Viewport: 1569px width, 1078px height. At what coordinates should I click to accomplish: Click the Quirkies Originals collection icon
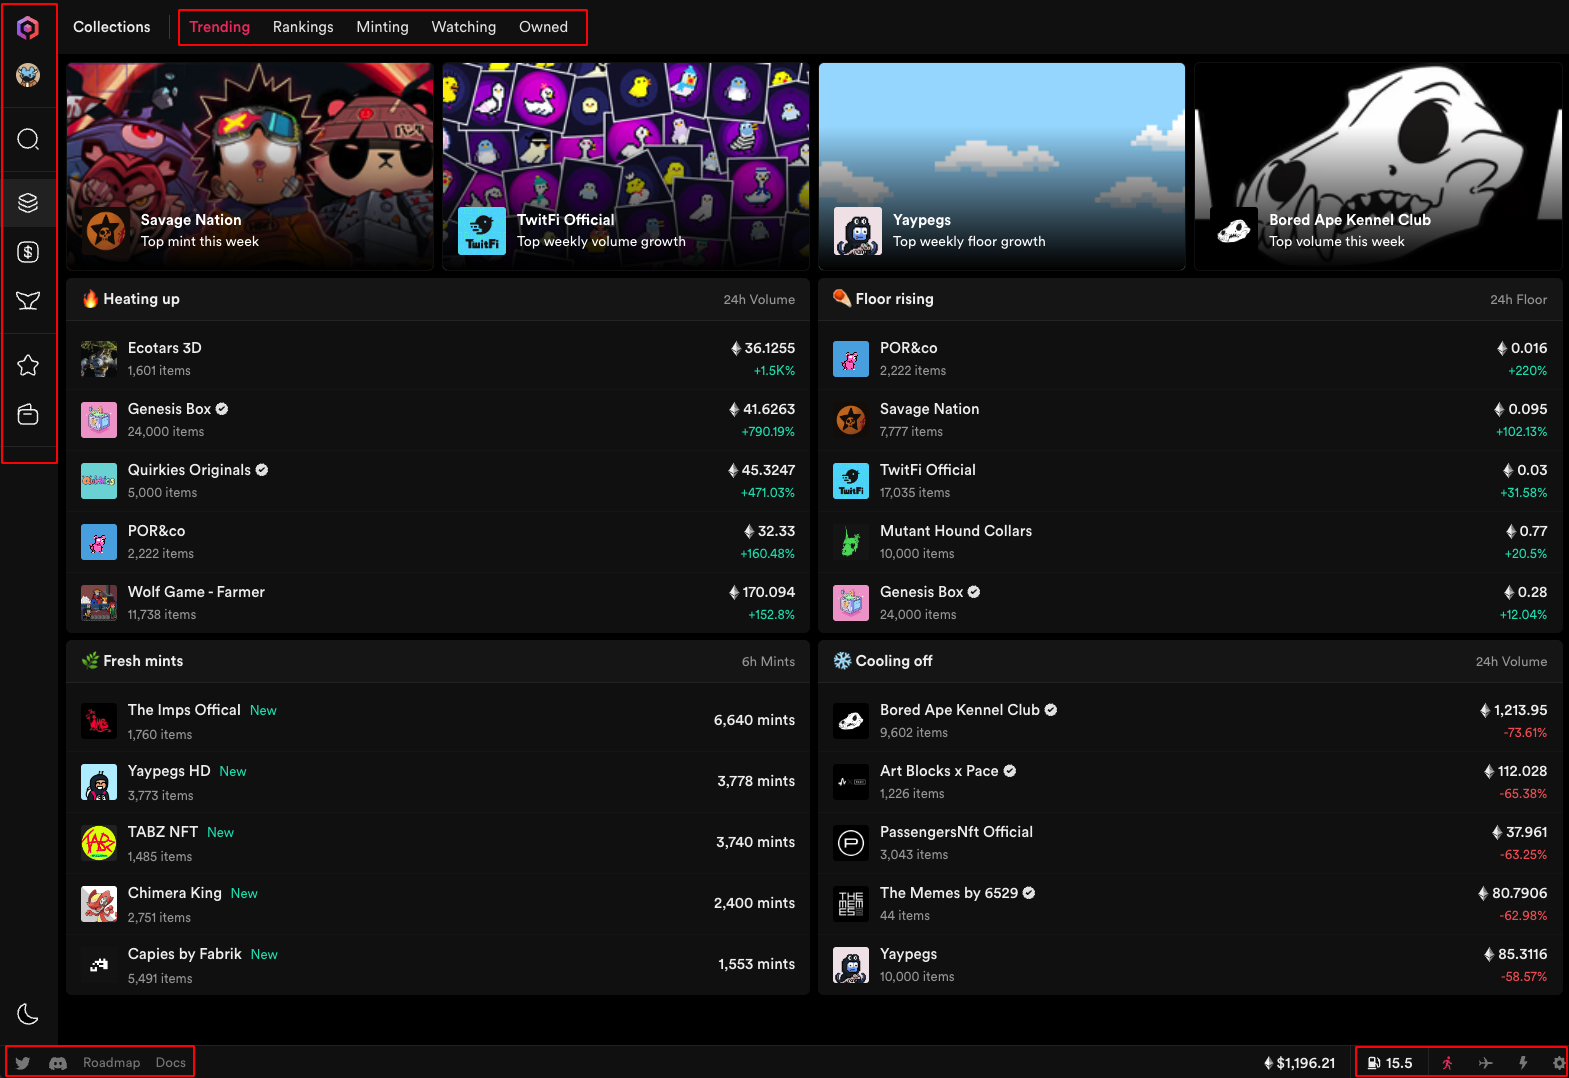coord(99,481)
